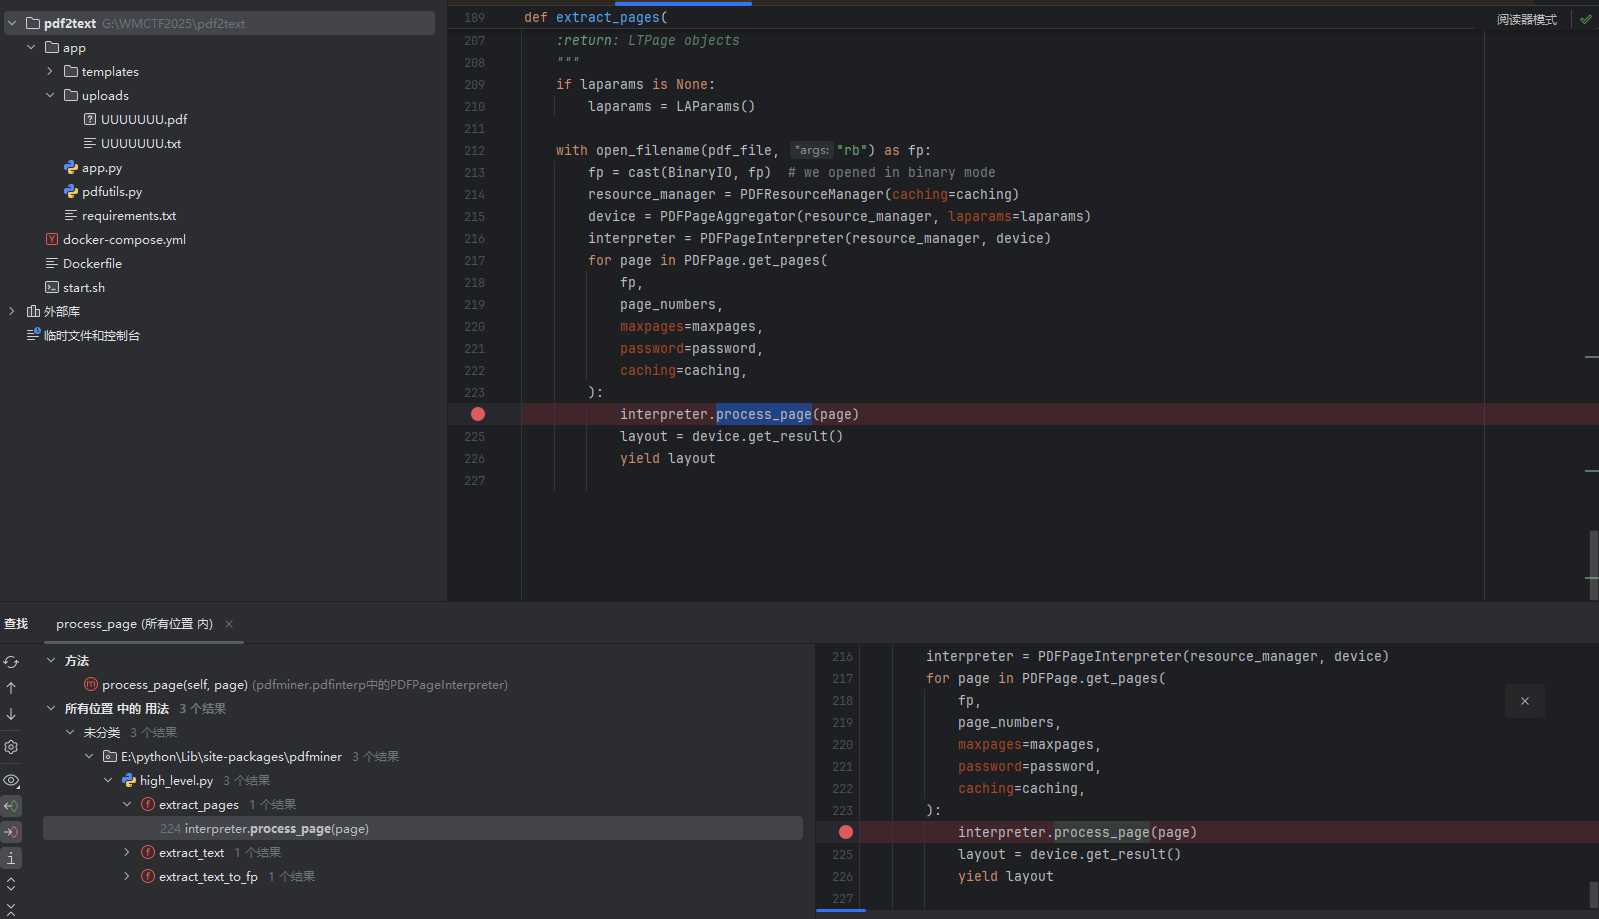Screen dimensions: 1599x919
Task: Select 临时文件和控制台 scratches node
Action: pos(91,335)
